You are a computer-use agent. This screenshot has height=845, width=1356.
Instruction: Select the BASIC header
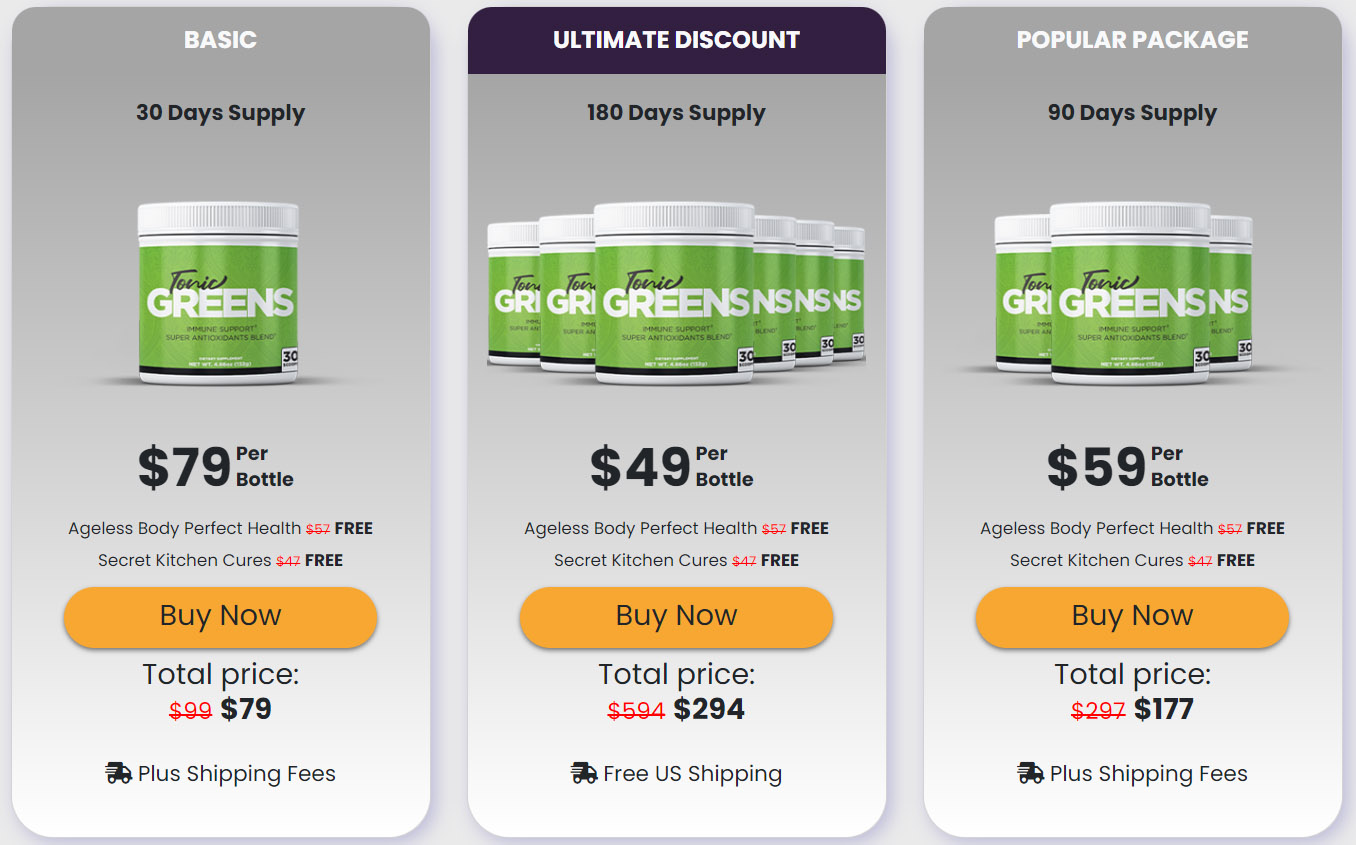tap(220, 40)
